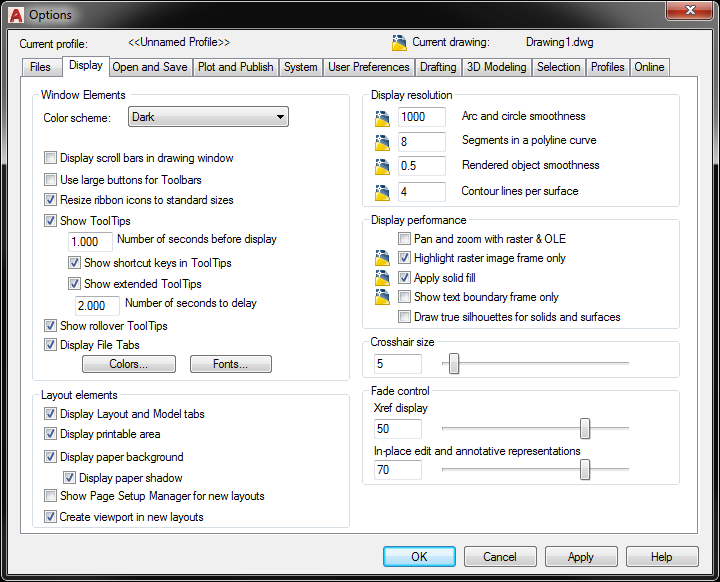The image size is (720, 582).
Task: Open the Color scheme dropdown
Action: point(208,117)
